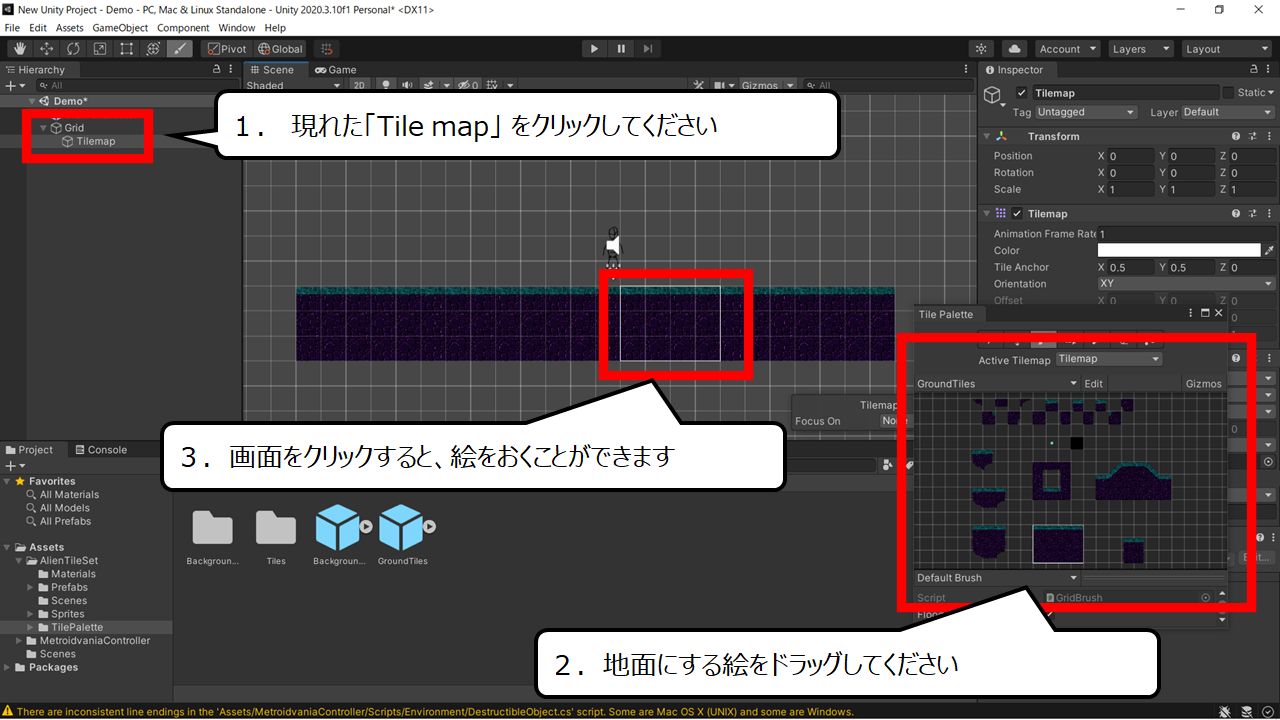This screenshot has height=720, width=1280.
Task: Toggle Global handle rotation
Action: click(x=280, y=49)
